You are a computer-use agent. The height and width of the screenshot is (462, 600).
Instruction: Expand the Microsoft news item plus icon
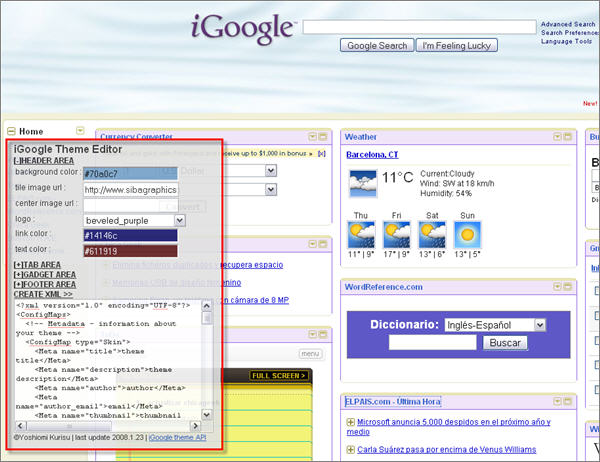click(x=350, y=422)
